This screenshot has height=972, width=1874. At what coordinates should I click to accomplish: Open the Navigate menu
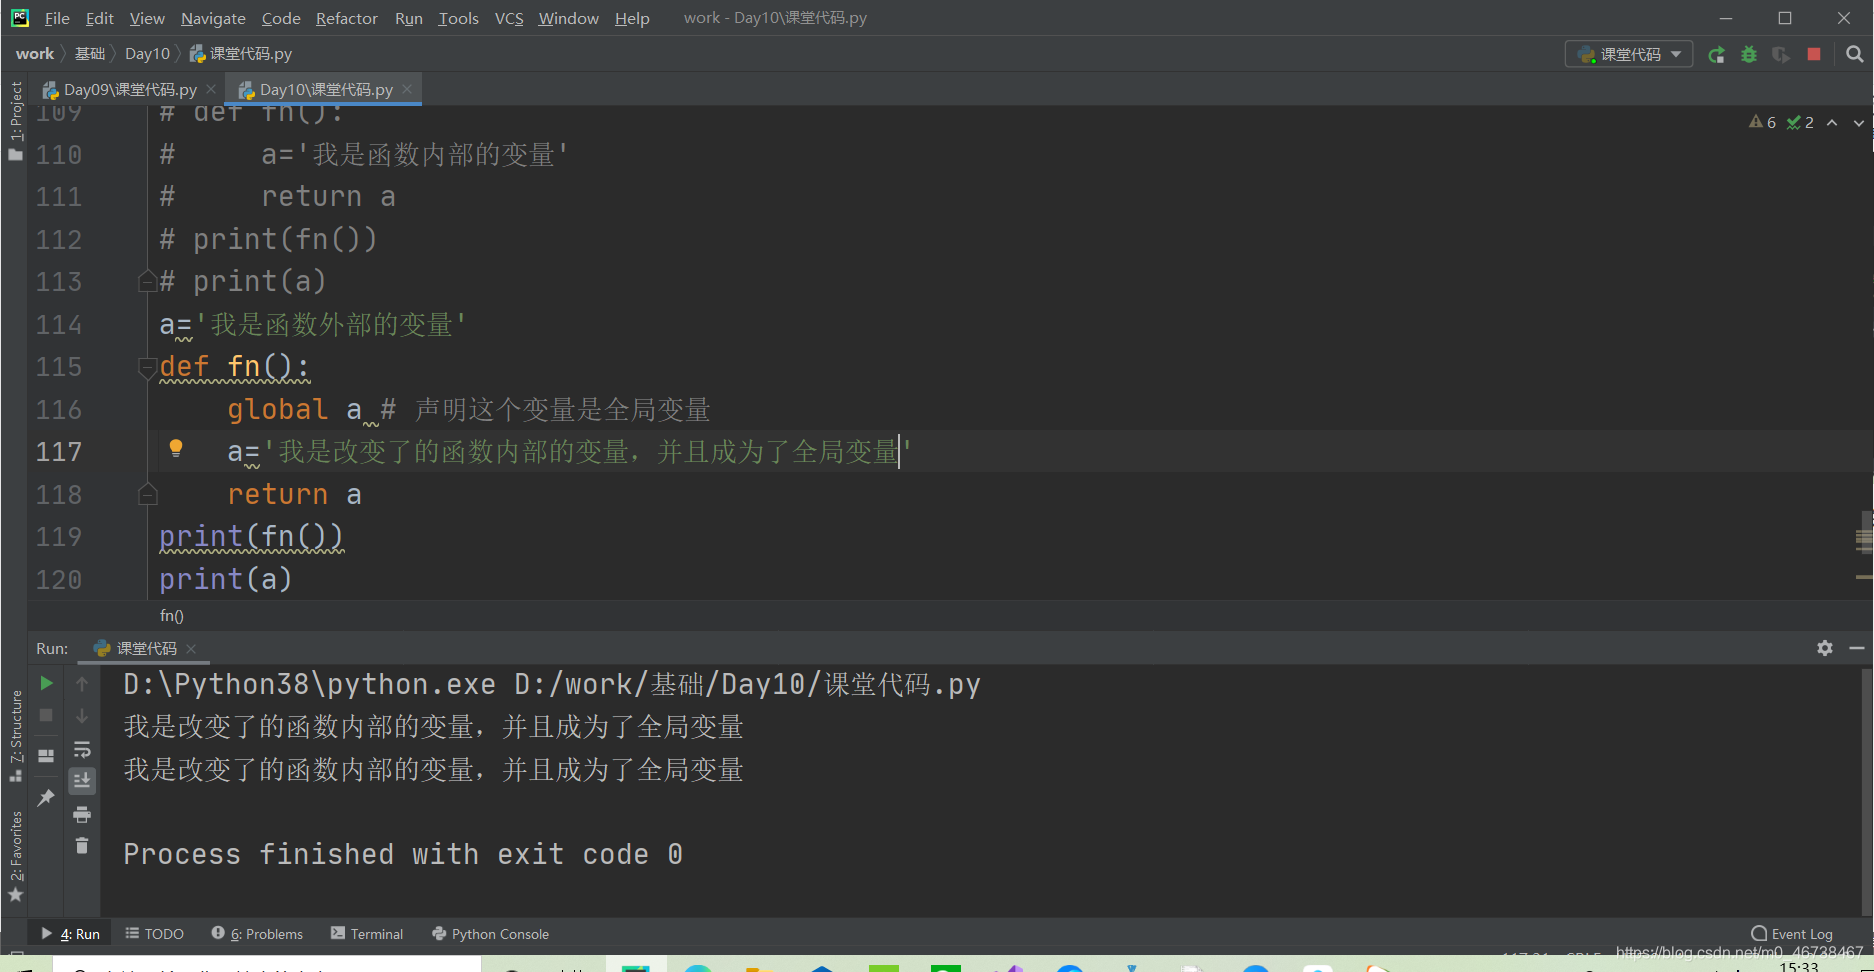213,18
